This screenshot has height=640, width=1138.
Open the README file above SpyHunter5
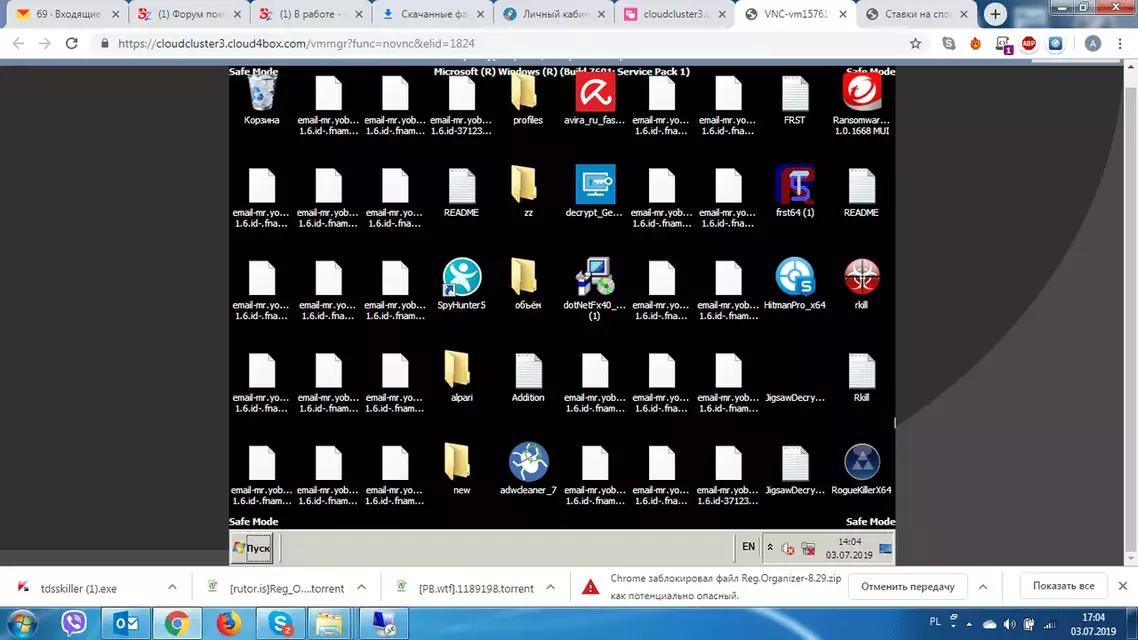(462, 192)
